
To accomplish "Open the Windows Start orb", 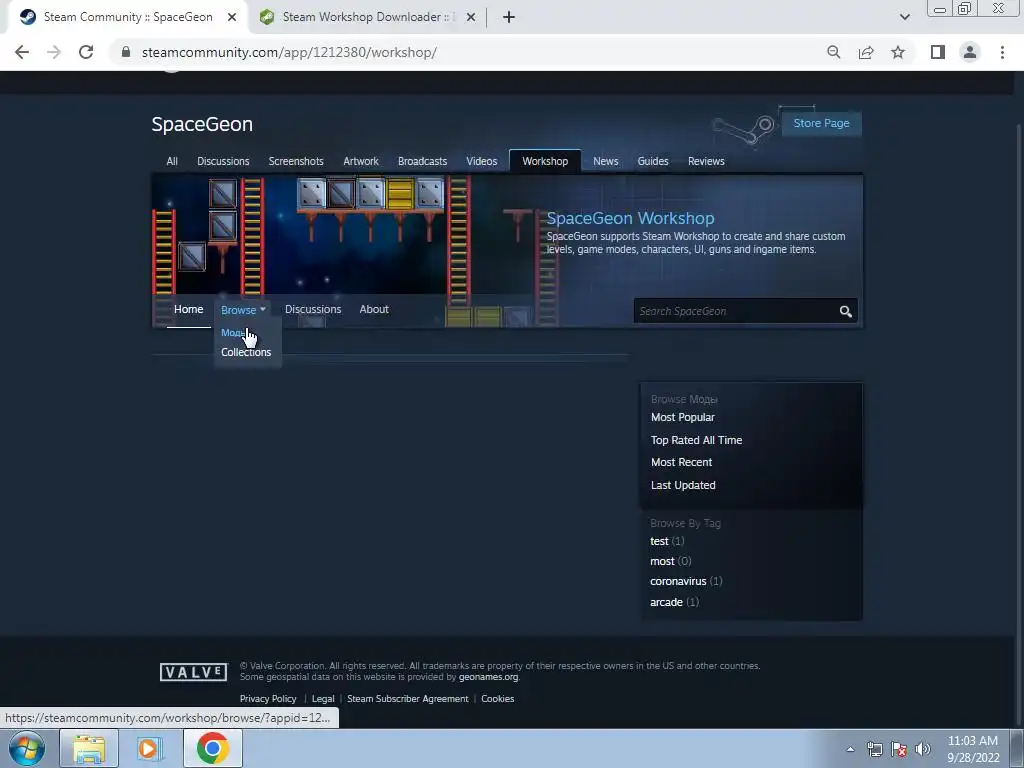I will [x=27, y=748].
